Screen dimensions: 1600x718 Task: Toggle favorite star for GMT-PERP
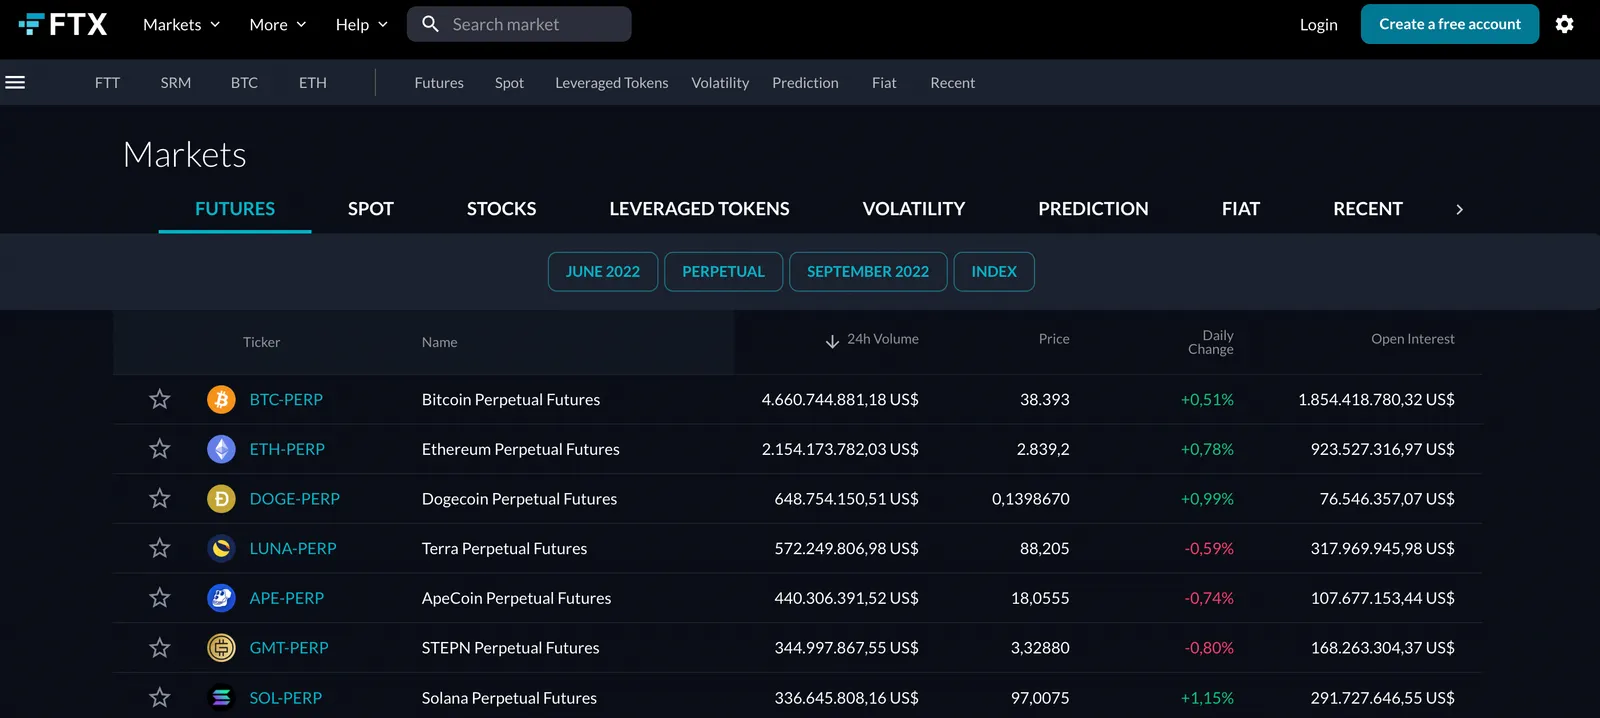160,648
